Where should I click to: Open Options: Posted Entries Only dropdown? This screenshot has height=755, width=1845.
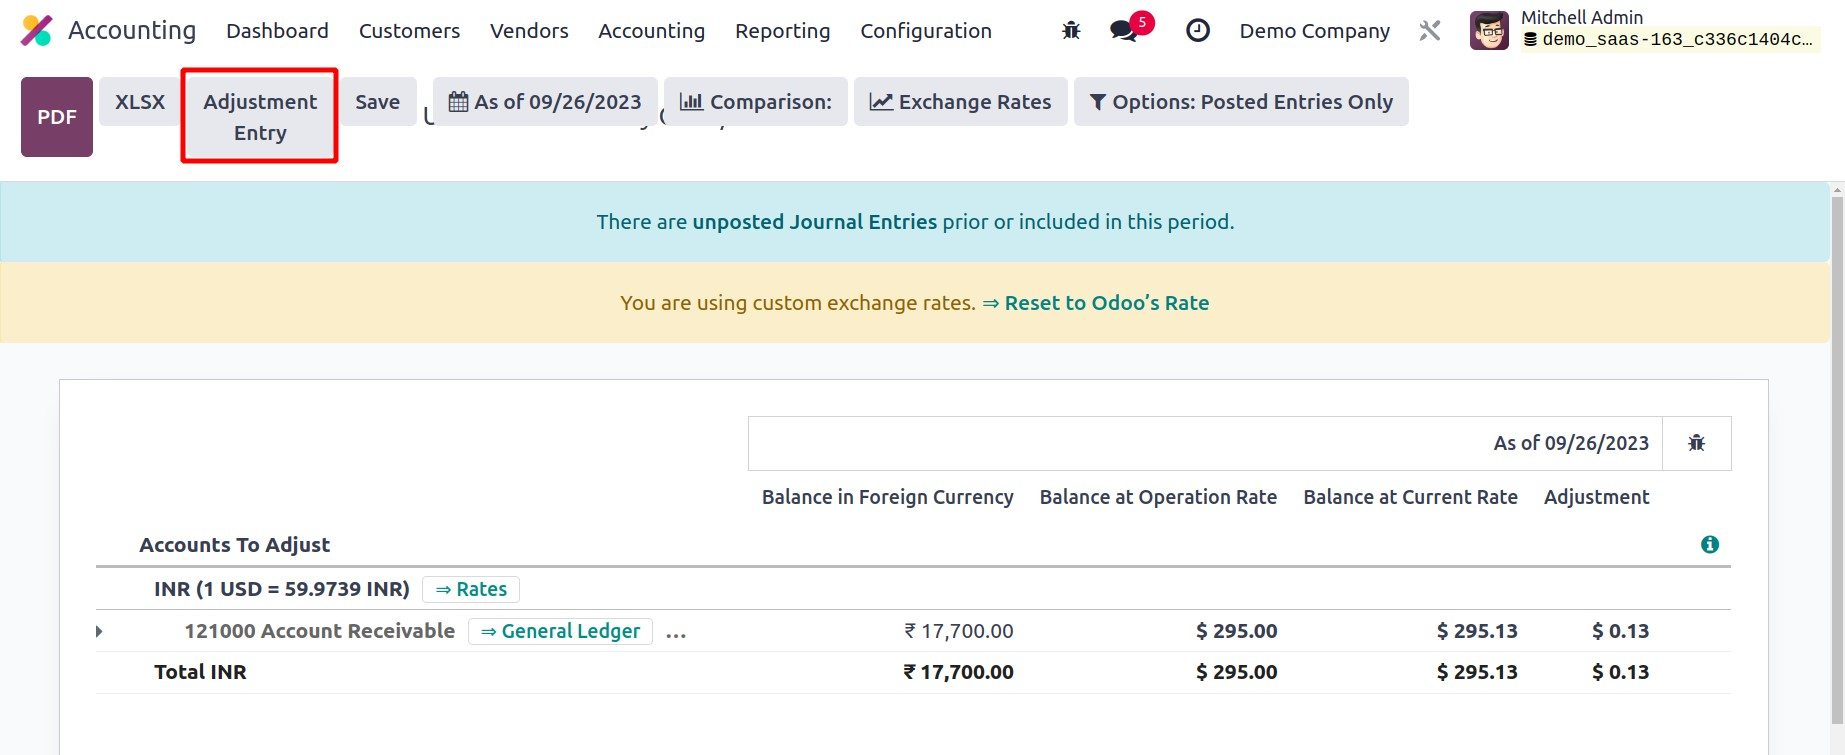(x=1240, y=102)
